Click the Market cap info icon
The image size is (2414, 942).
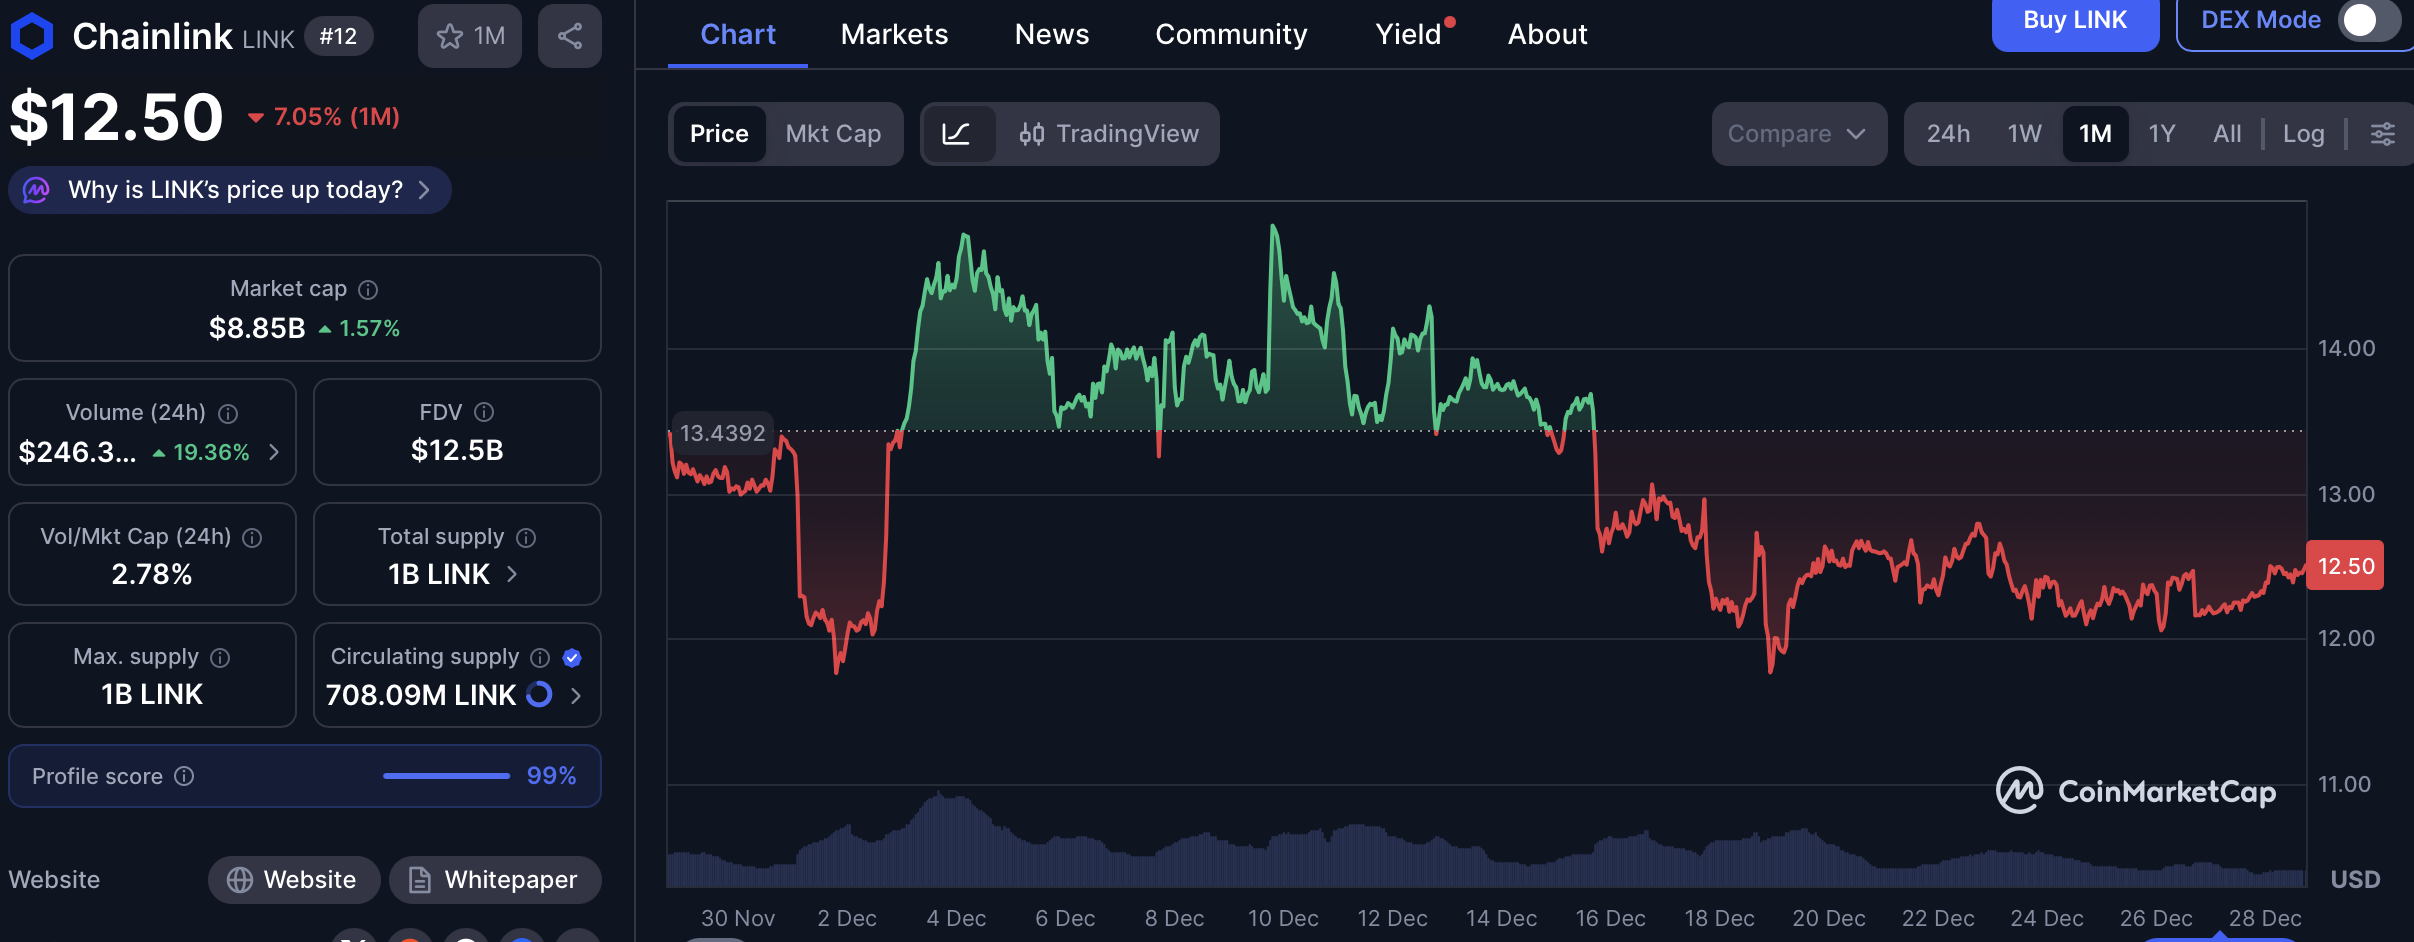click(x=368, y=289)
